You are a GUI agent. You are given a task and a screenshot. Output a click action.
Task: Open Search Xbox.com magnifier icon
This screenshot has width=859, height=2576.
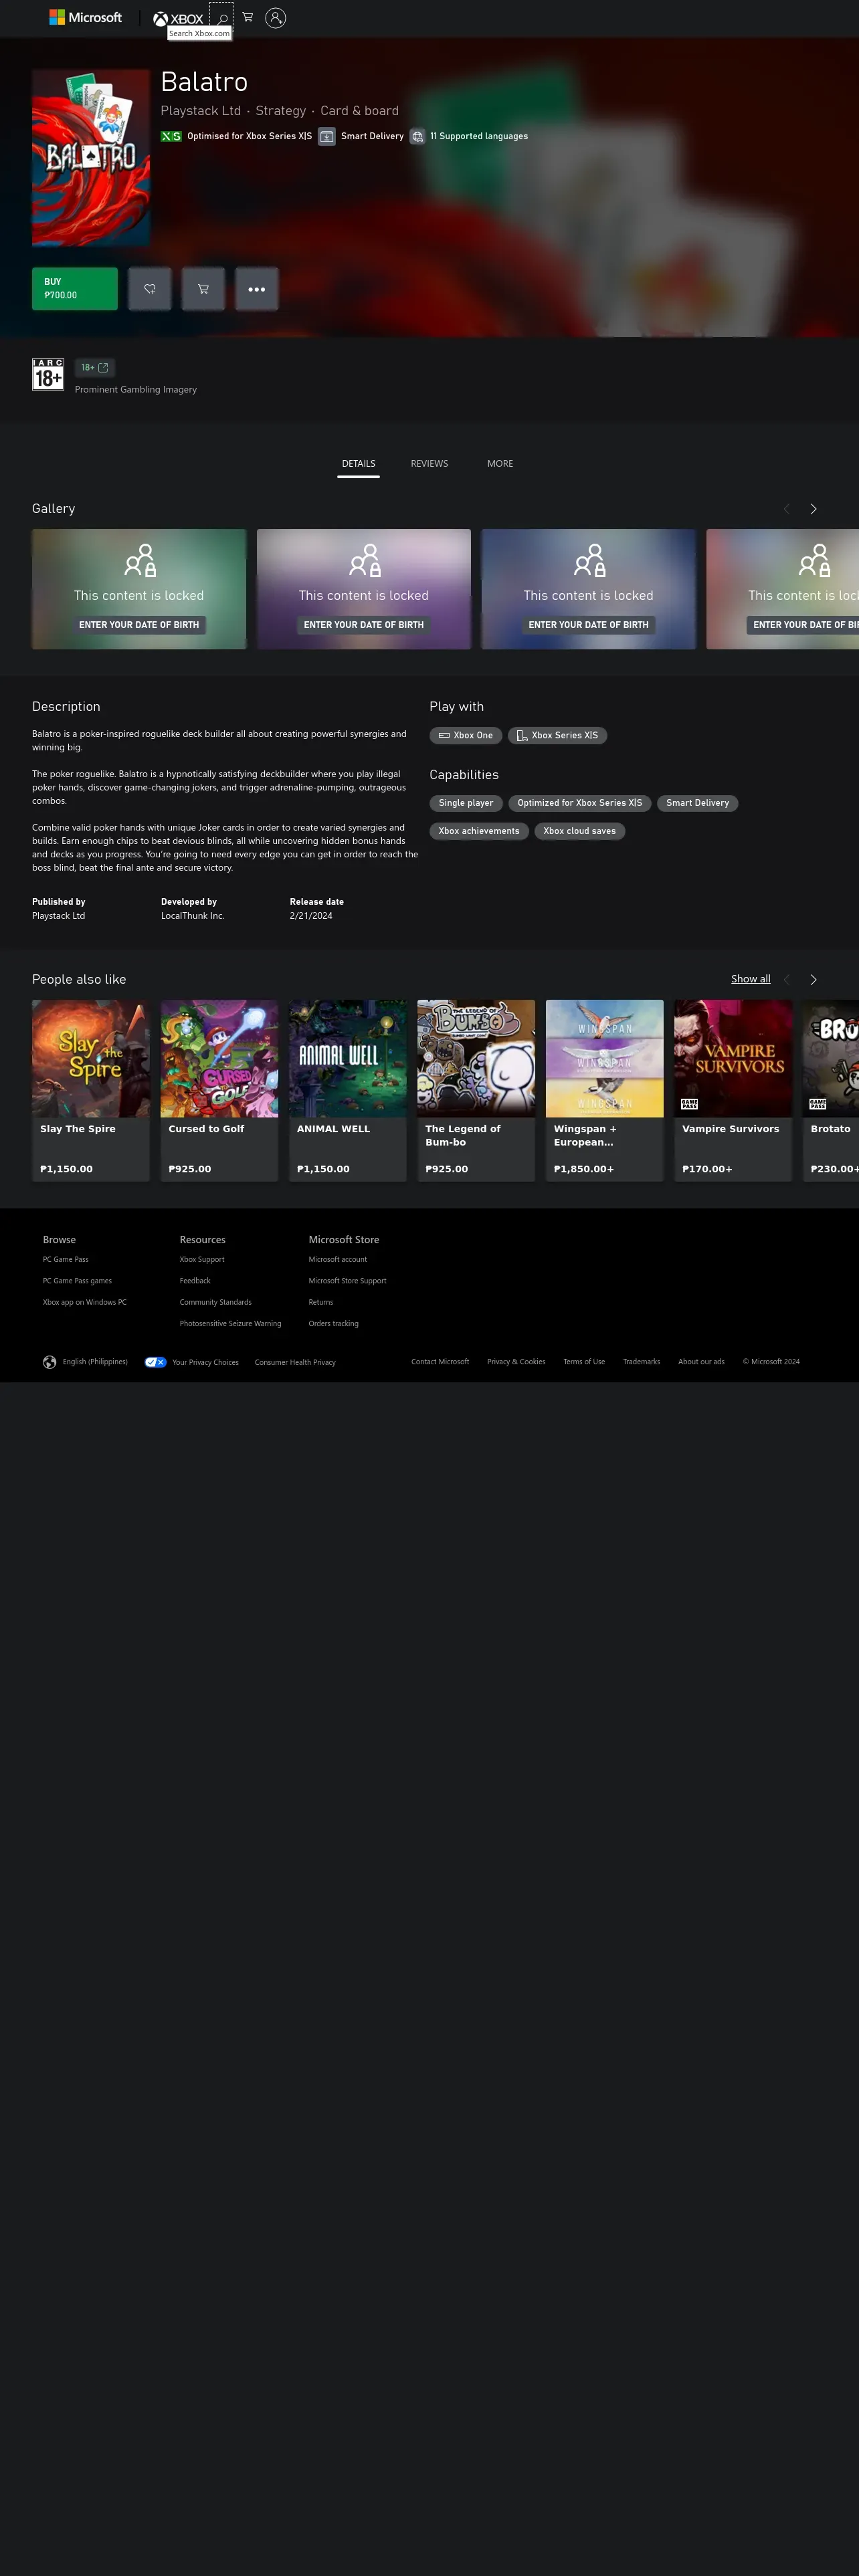[222, 18]
